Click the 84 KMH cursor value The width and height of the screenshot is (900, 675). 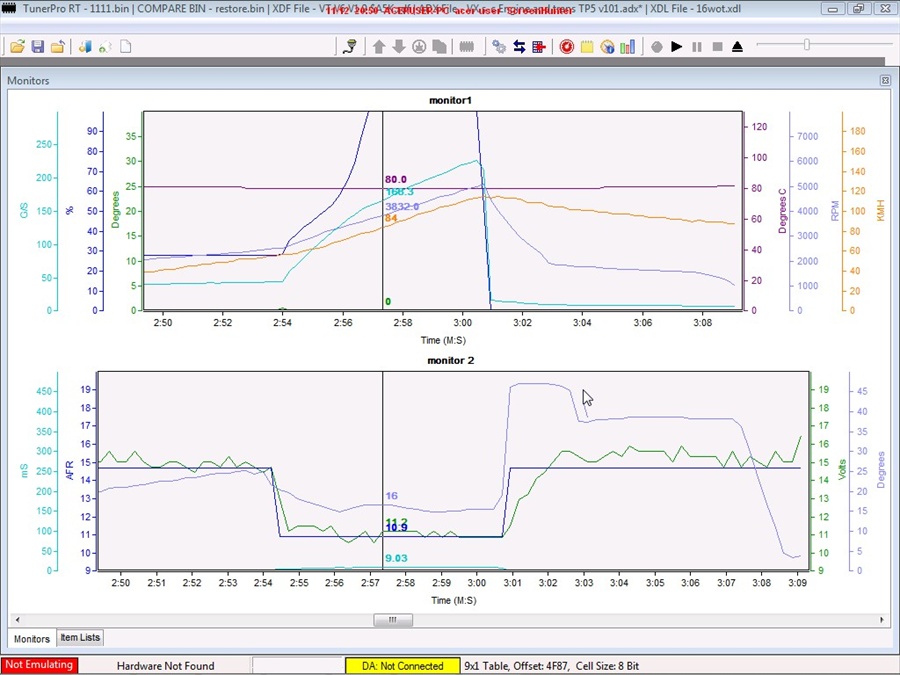coord(391,218)
